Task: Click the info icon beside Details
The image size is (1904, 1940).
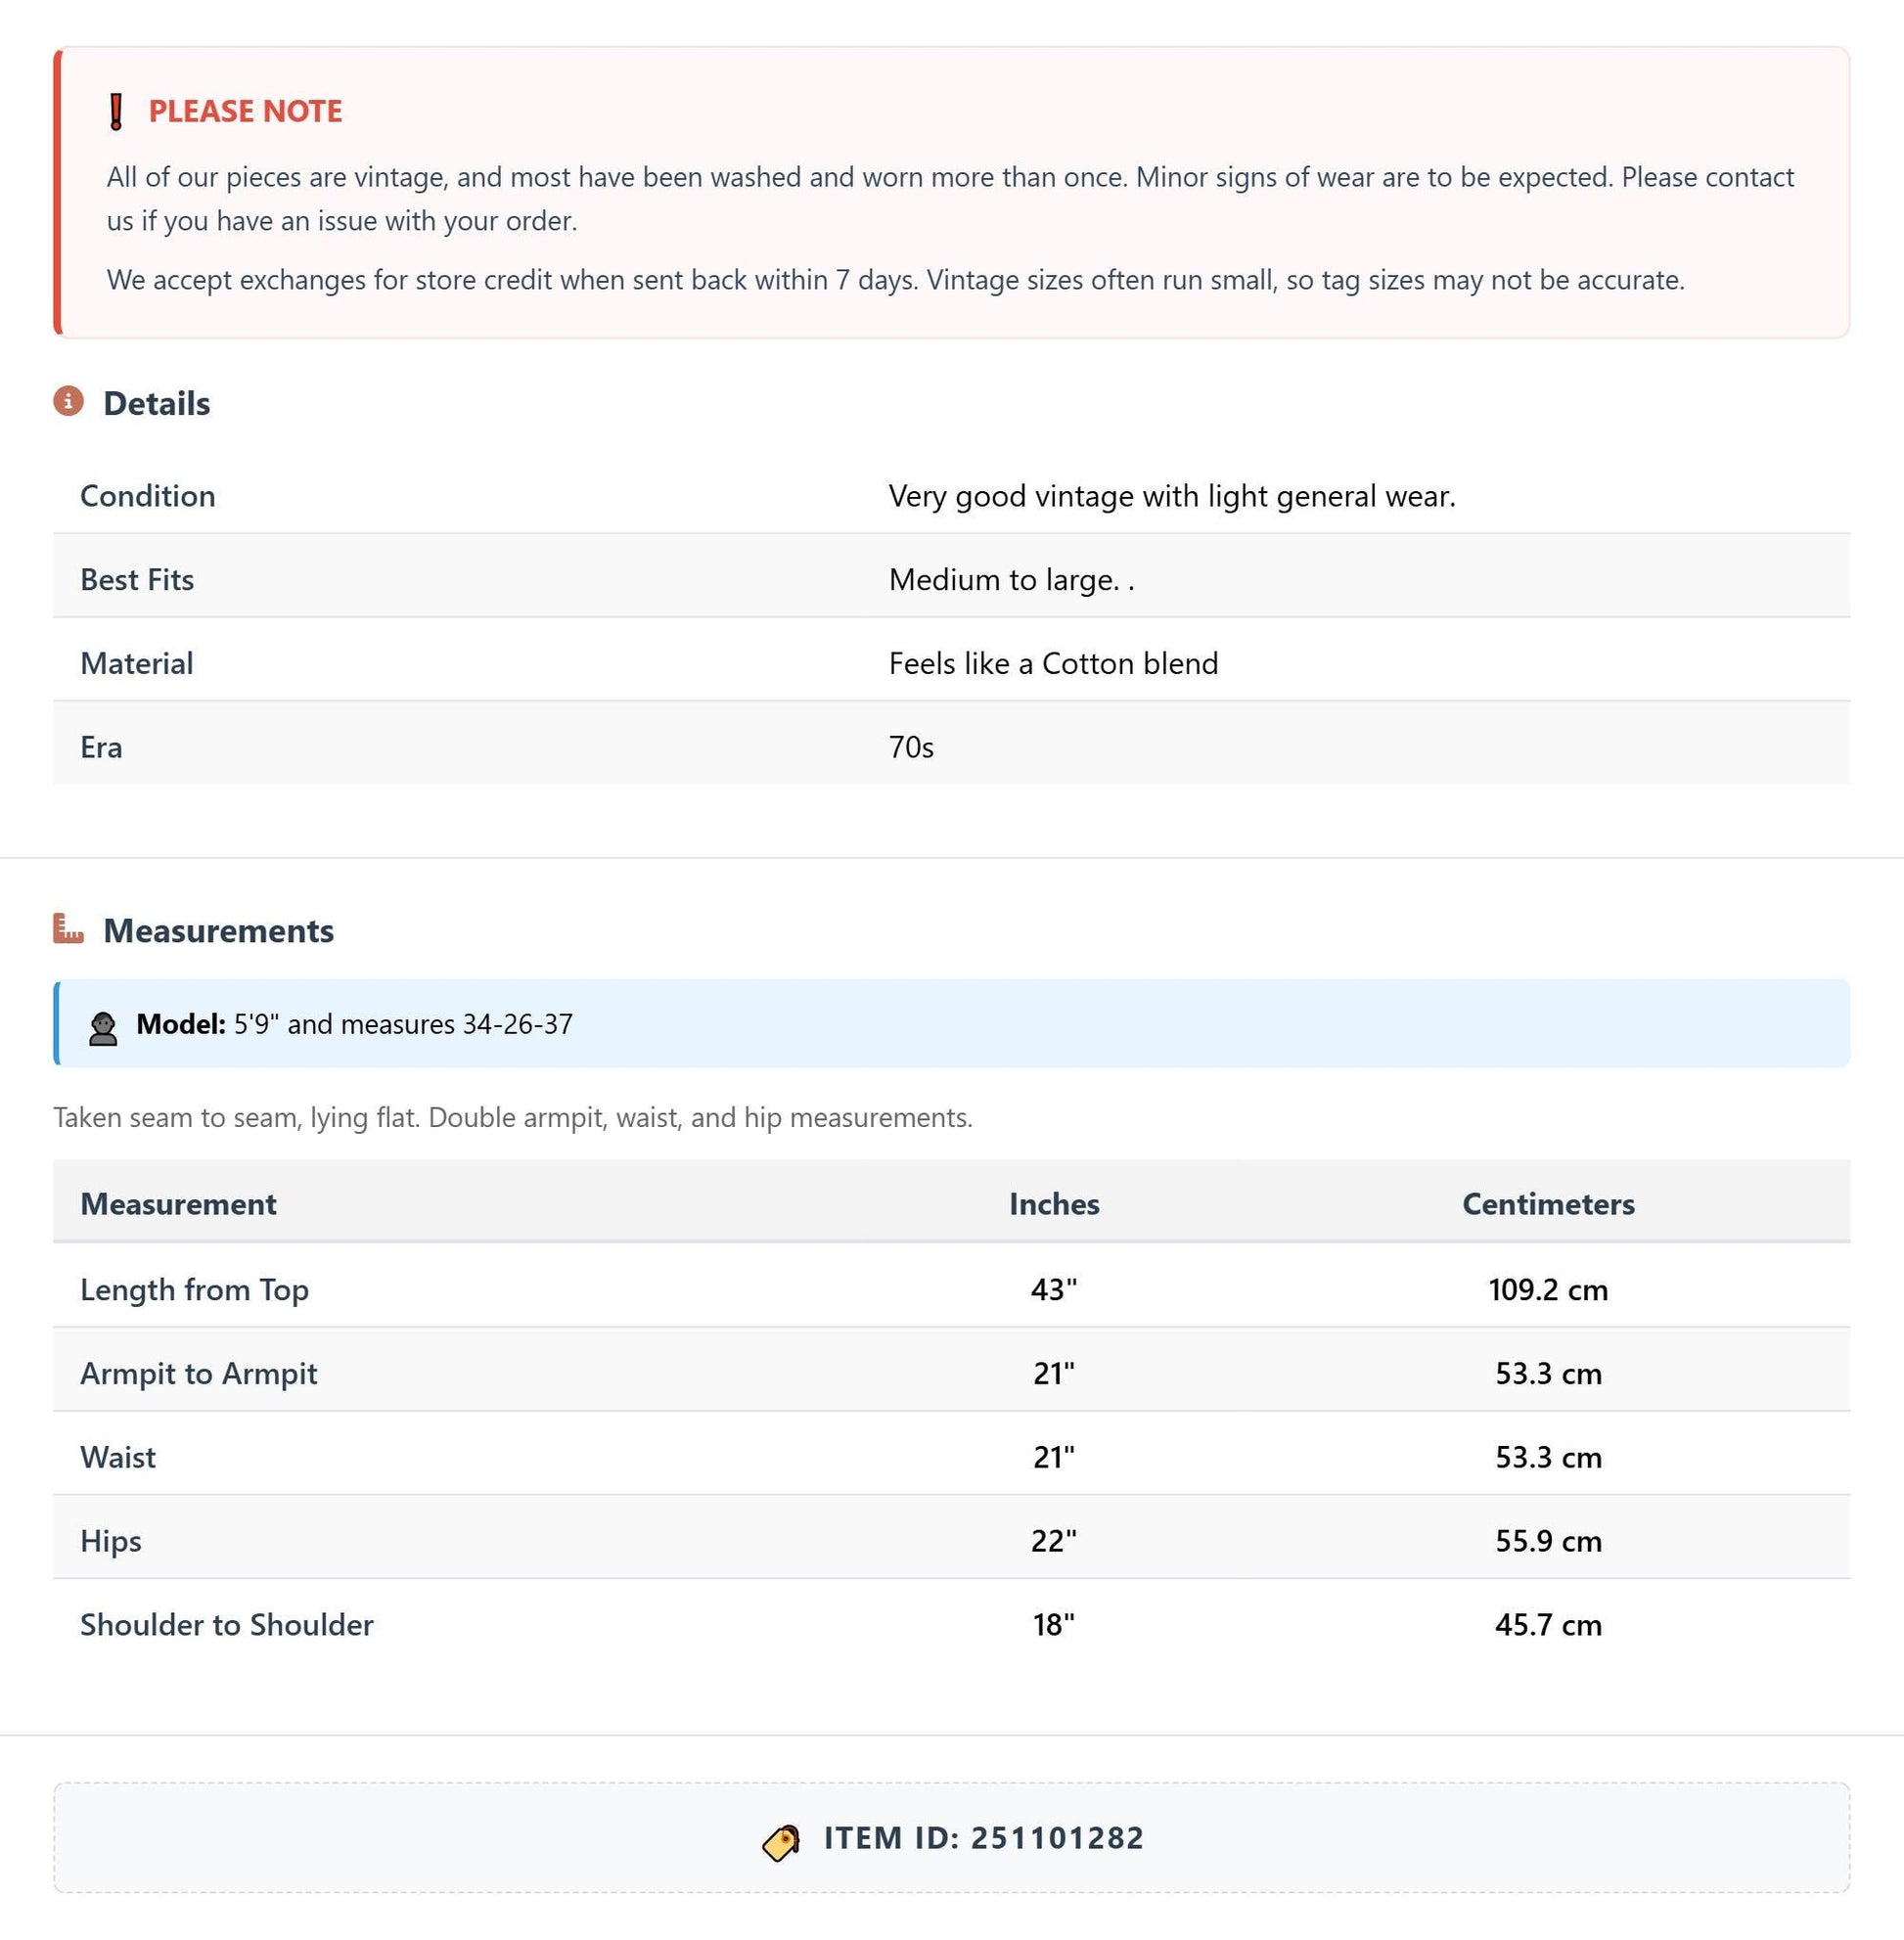Action: click(x=68, y=401)
